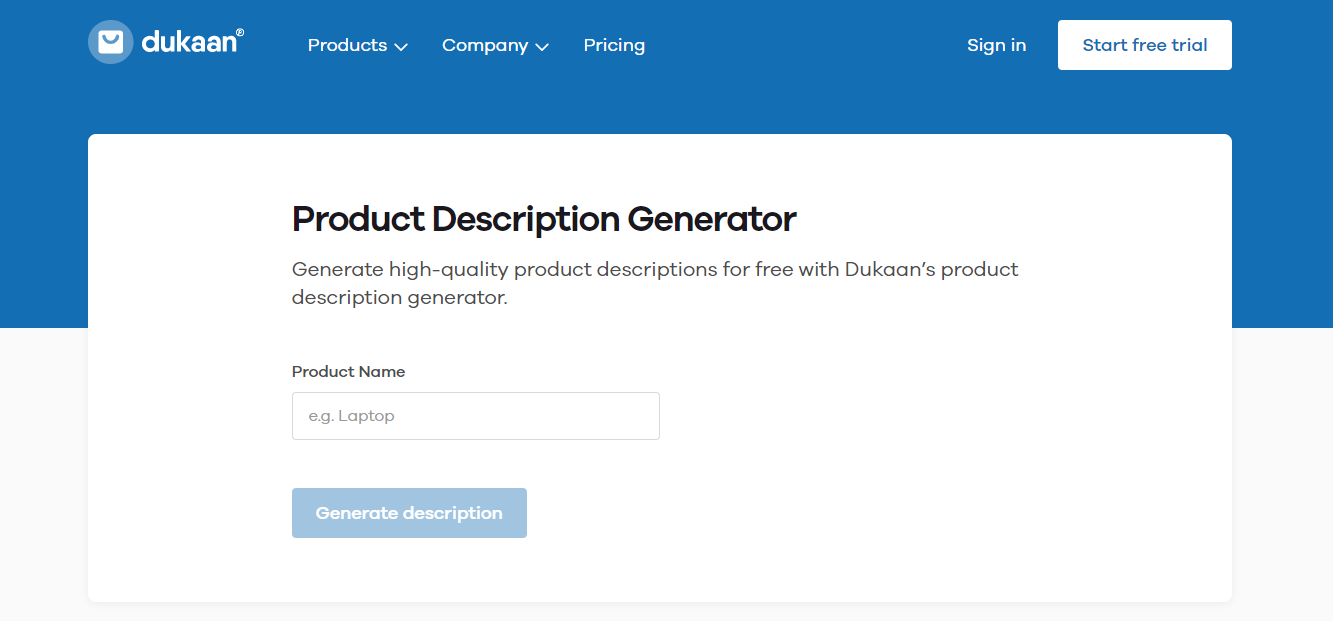The height and width of the screenshot is (621, 1333).
Task: Click the Generate description button
Action: [409, 513]
